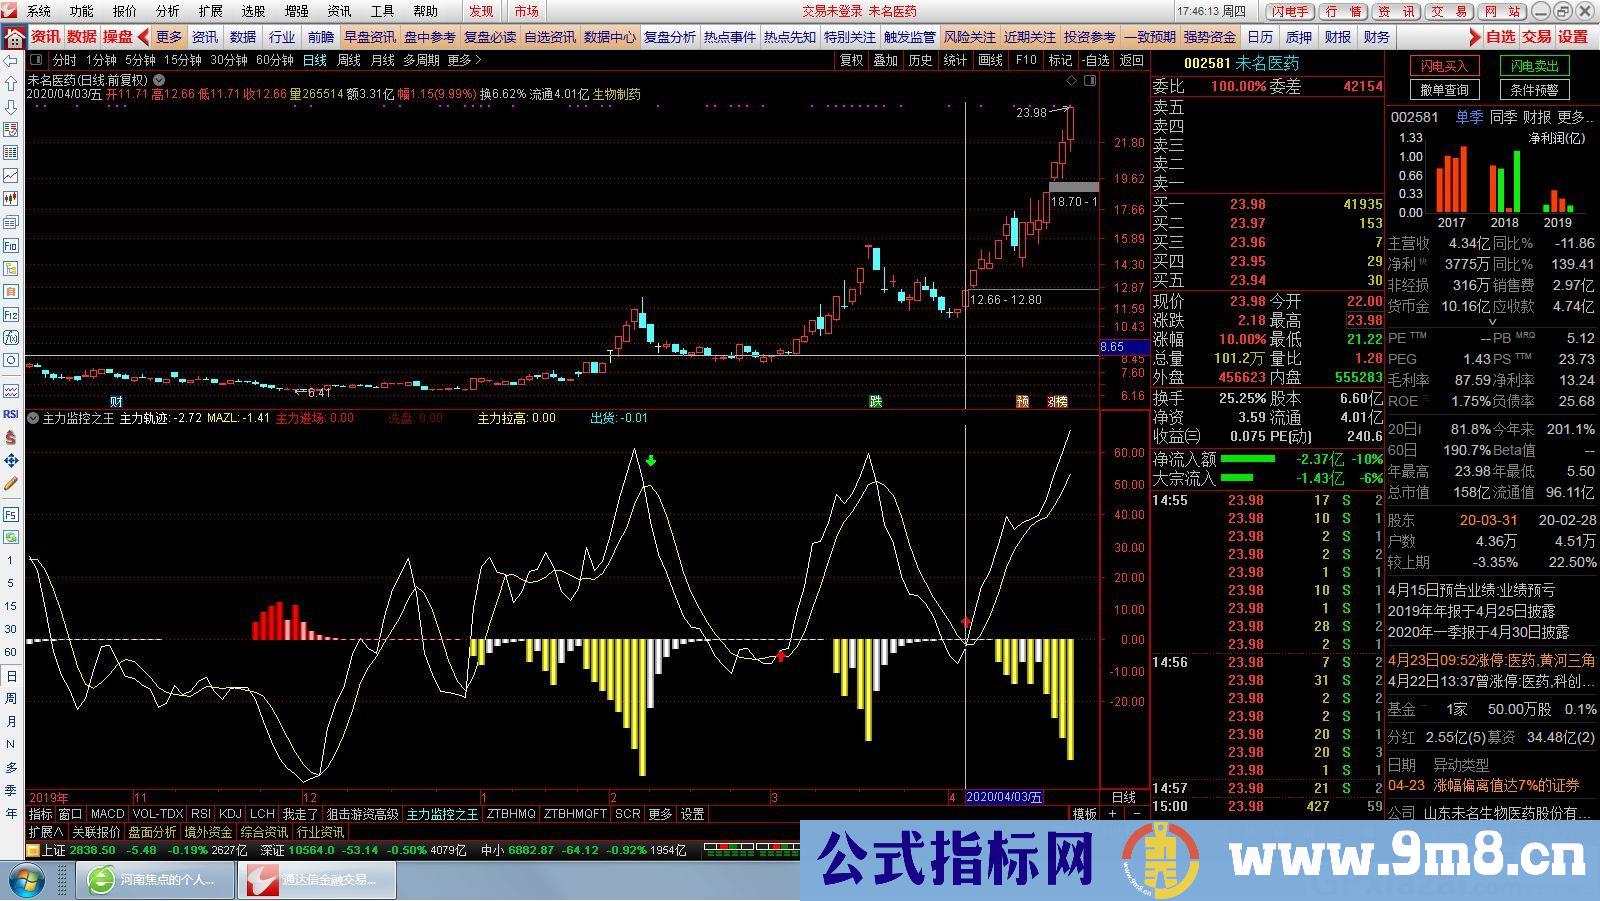The image size is (1600, 901).
Task: Switch chart period to 周线
Action: coord(348,60)
